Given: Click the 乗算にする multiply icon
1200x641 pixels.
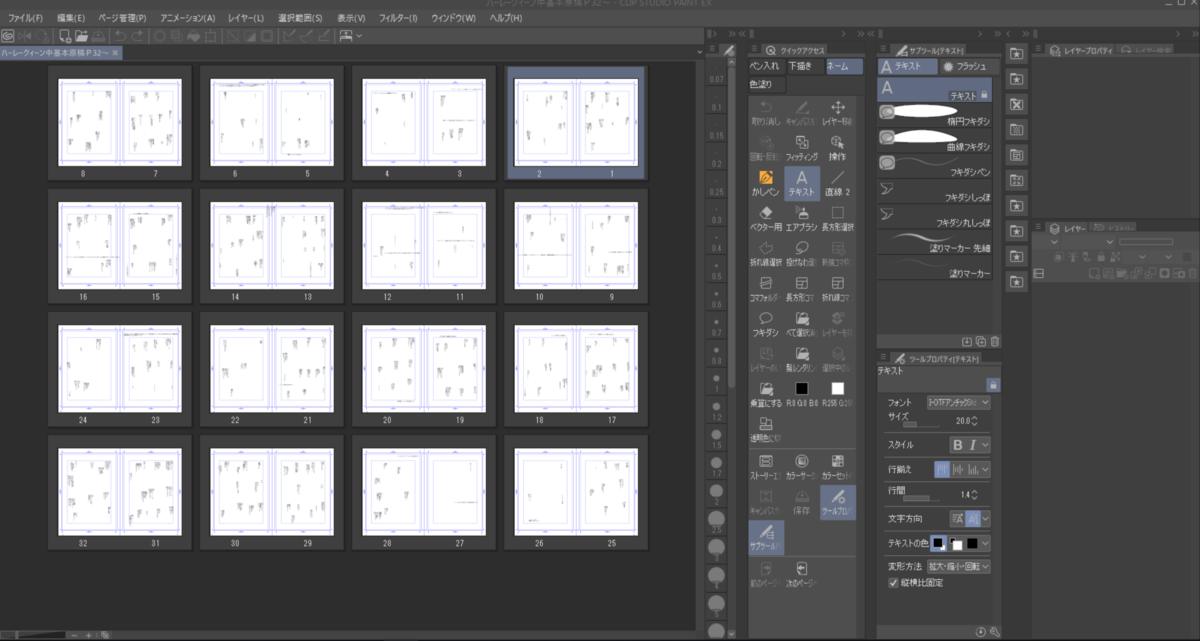Looking at the screenshot, I should [766, 393].
